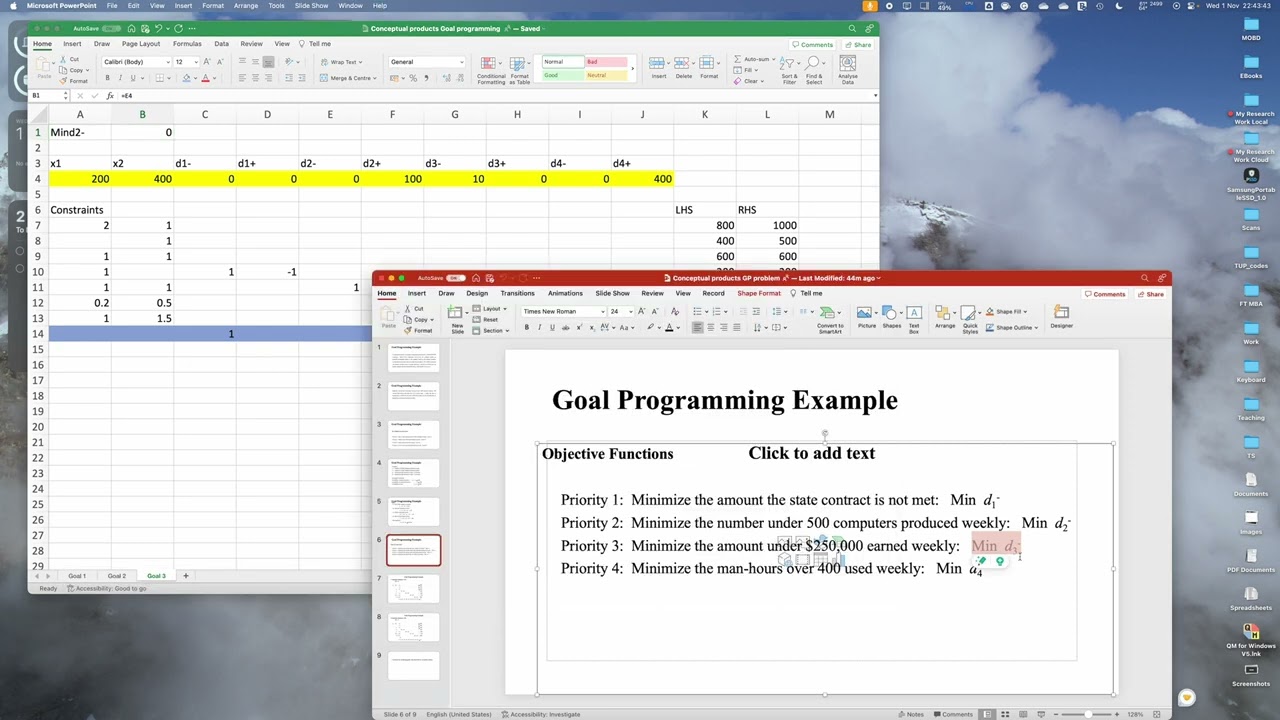The image size is (1280, 720).
Task: Open Page Layout tab in Excel
Action: pos(141,44)
